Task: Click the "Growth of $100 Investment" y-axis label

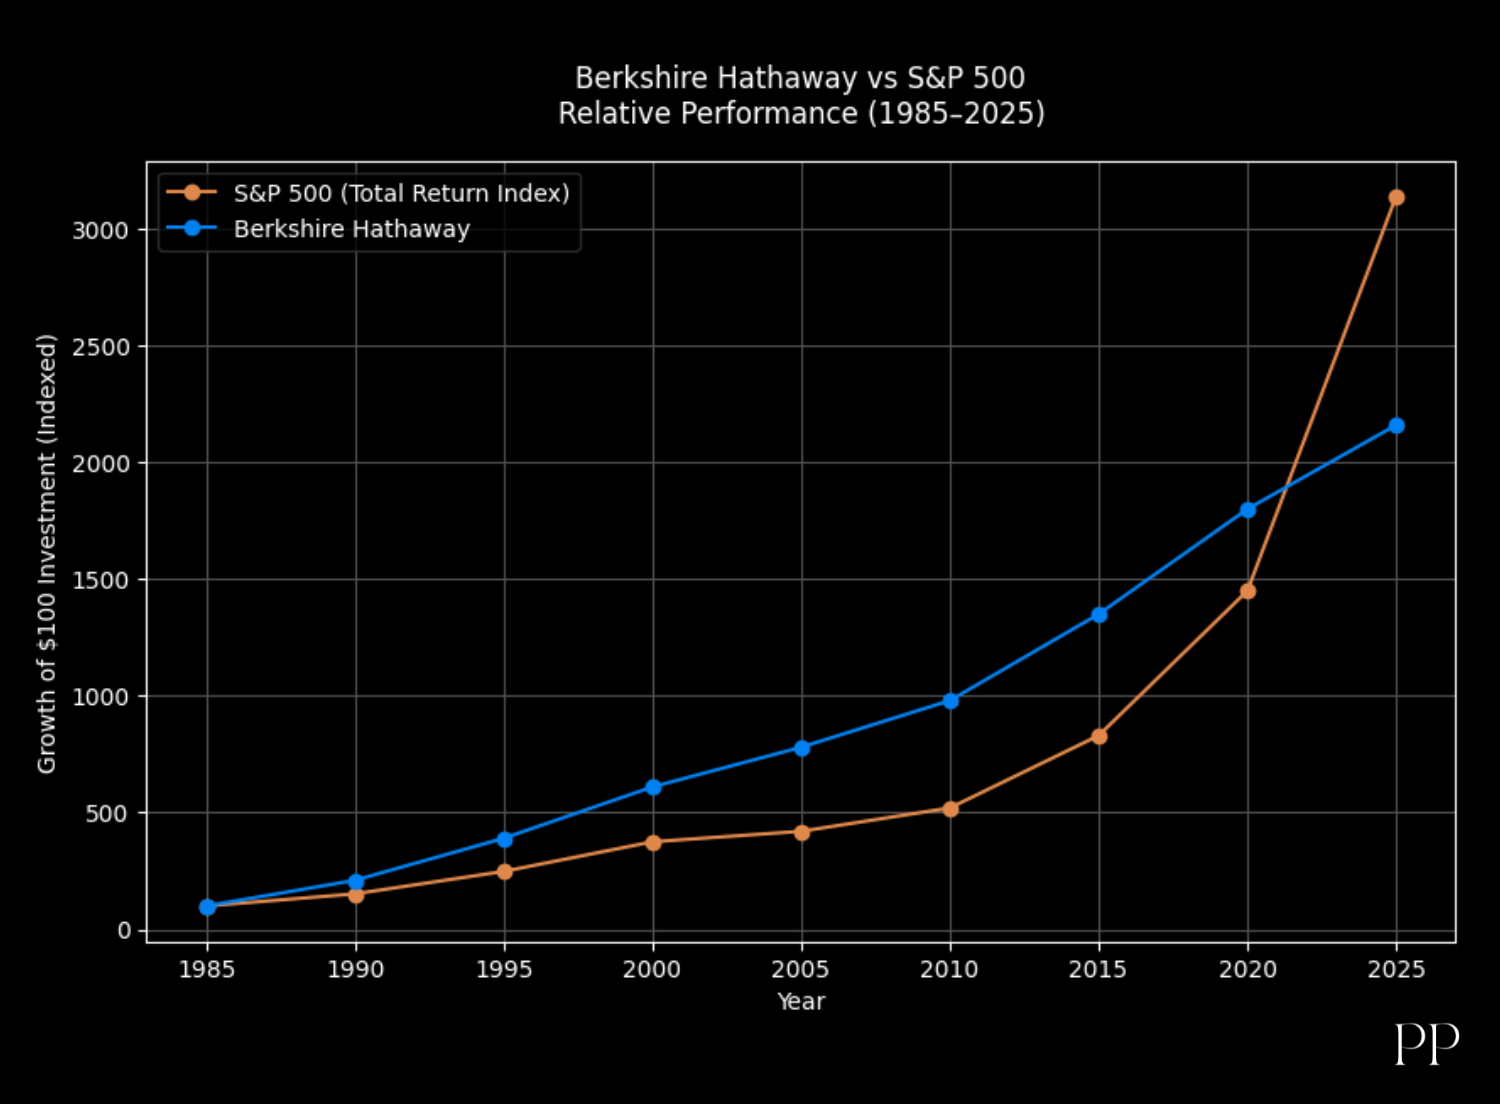Action: tap(47, 553)
